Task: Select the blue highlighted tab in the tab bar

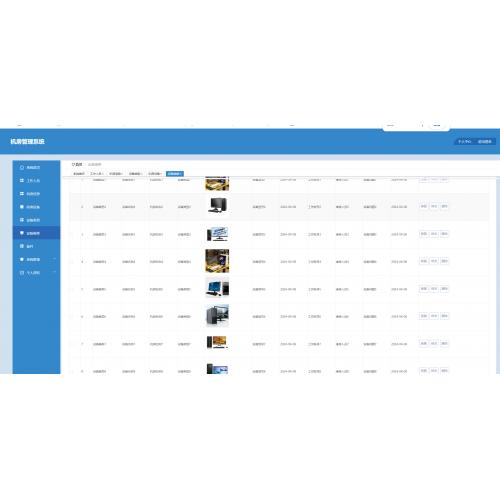Action: [x=175, y=174]
